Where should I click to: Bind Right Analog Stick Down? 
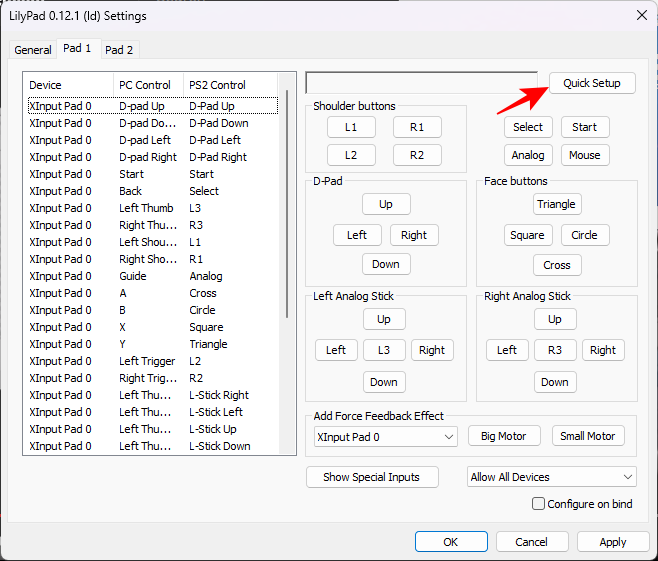(555, 382)
